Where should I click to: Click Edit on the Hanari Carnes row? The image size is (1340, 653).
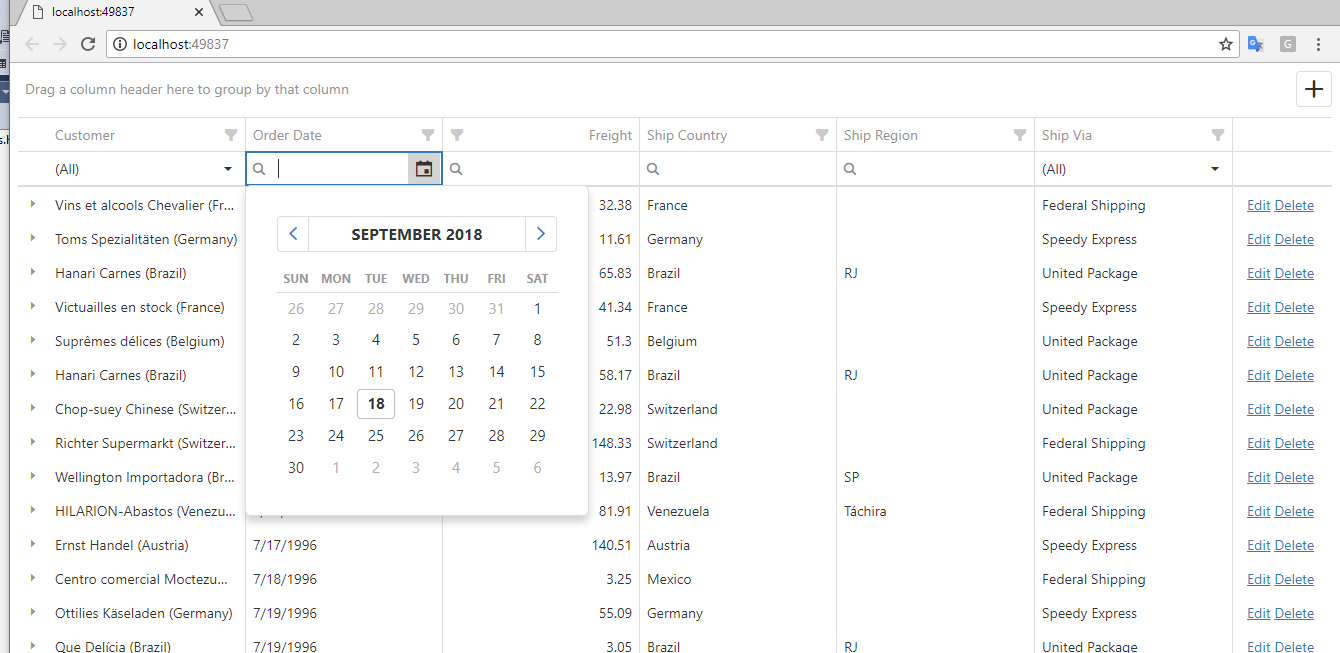point(1258,273)
